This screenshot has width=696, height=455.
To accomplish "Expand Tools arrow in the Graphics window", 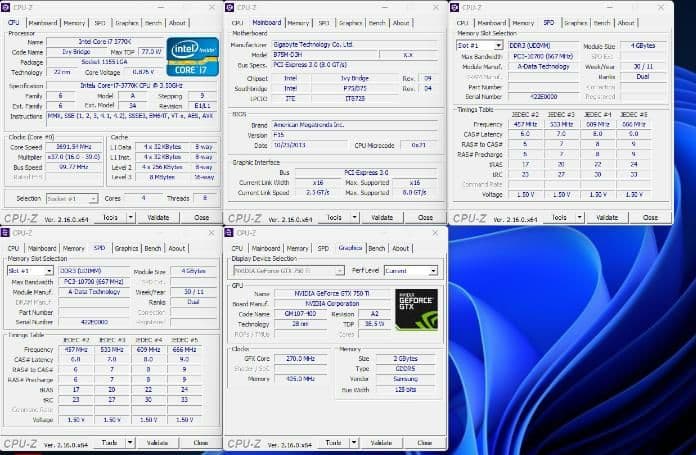I will point(354,443).
